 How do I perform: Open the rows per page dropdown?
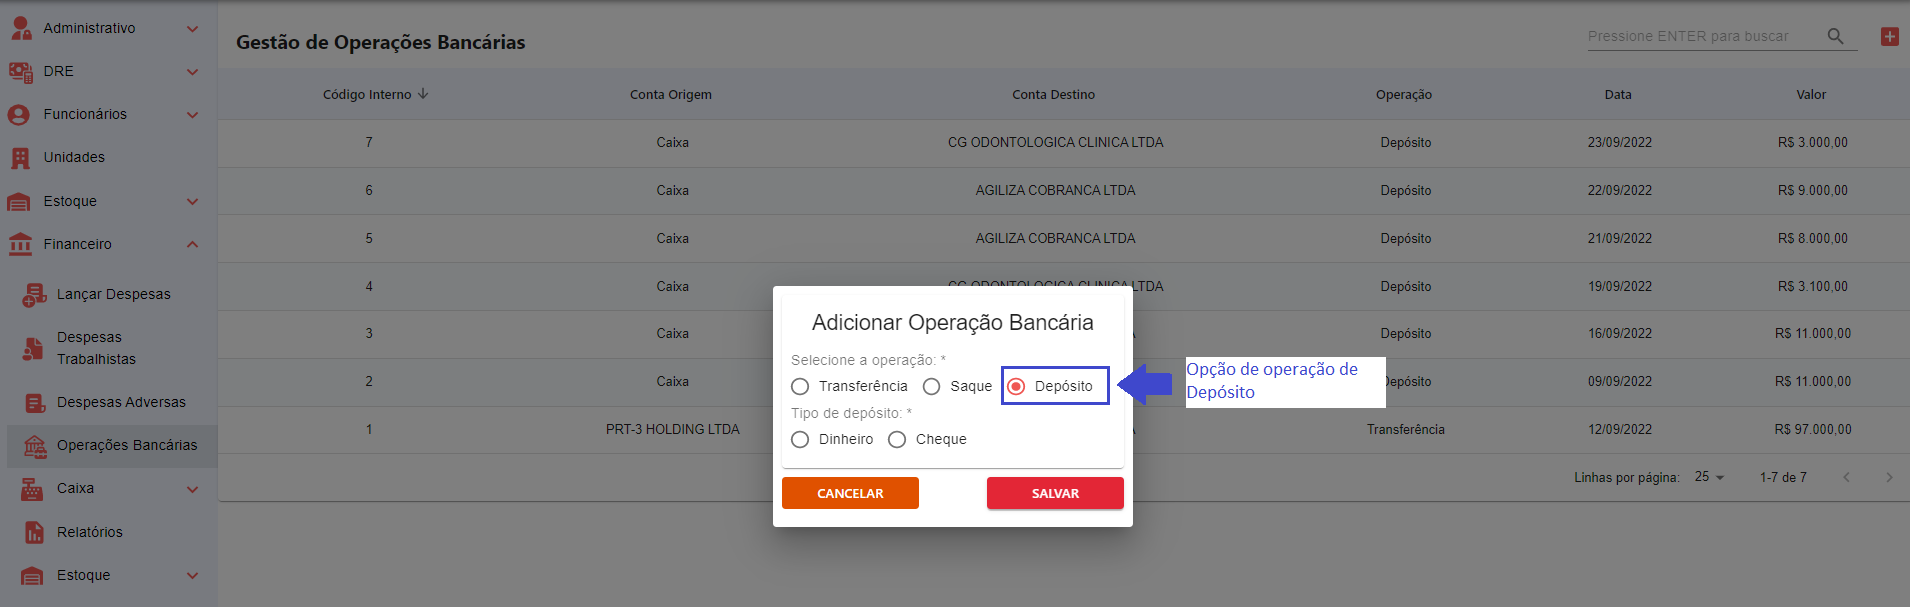[x=1709, y=478]
